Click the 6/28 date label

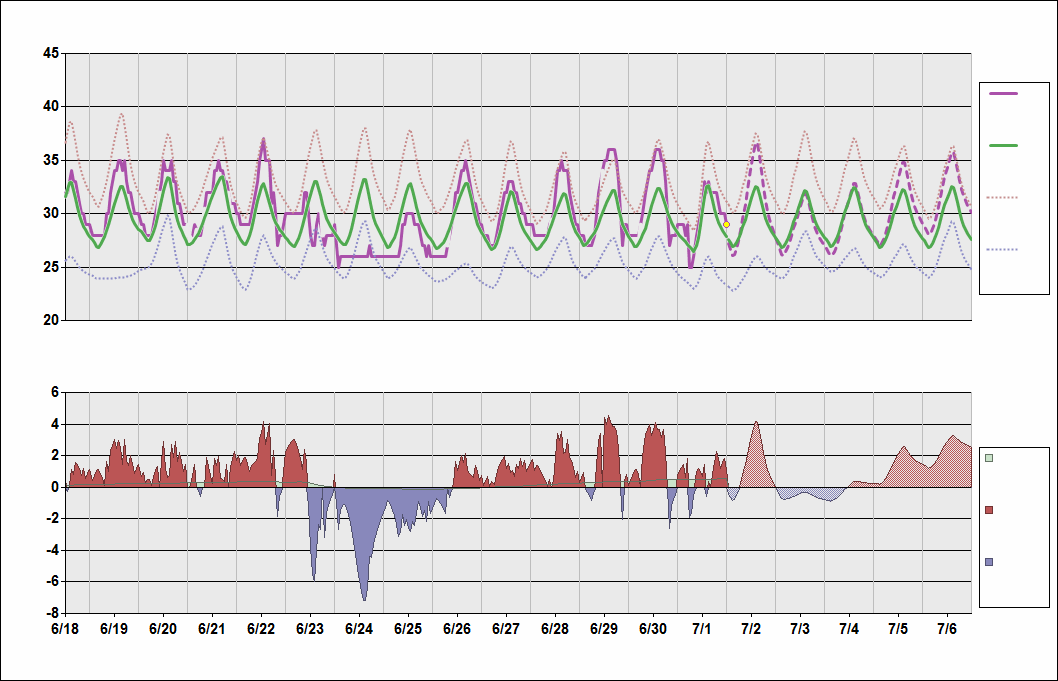(555, 629)
